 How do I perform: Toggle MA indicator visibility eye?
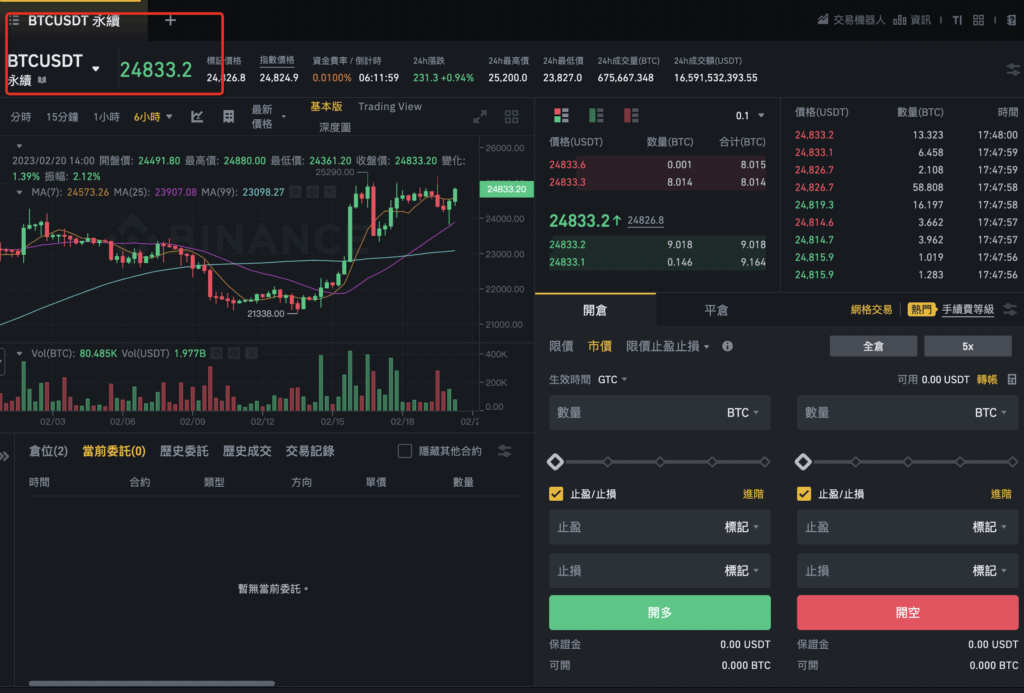295,192
